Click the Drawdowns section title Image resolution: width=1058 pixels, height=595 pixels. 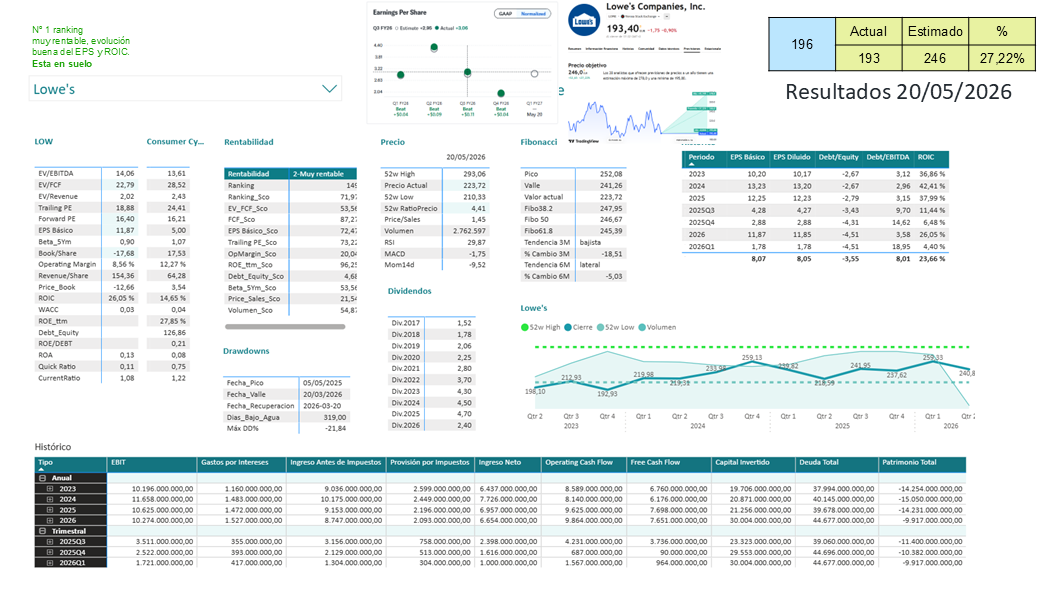pos(246,351)
